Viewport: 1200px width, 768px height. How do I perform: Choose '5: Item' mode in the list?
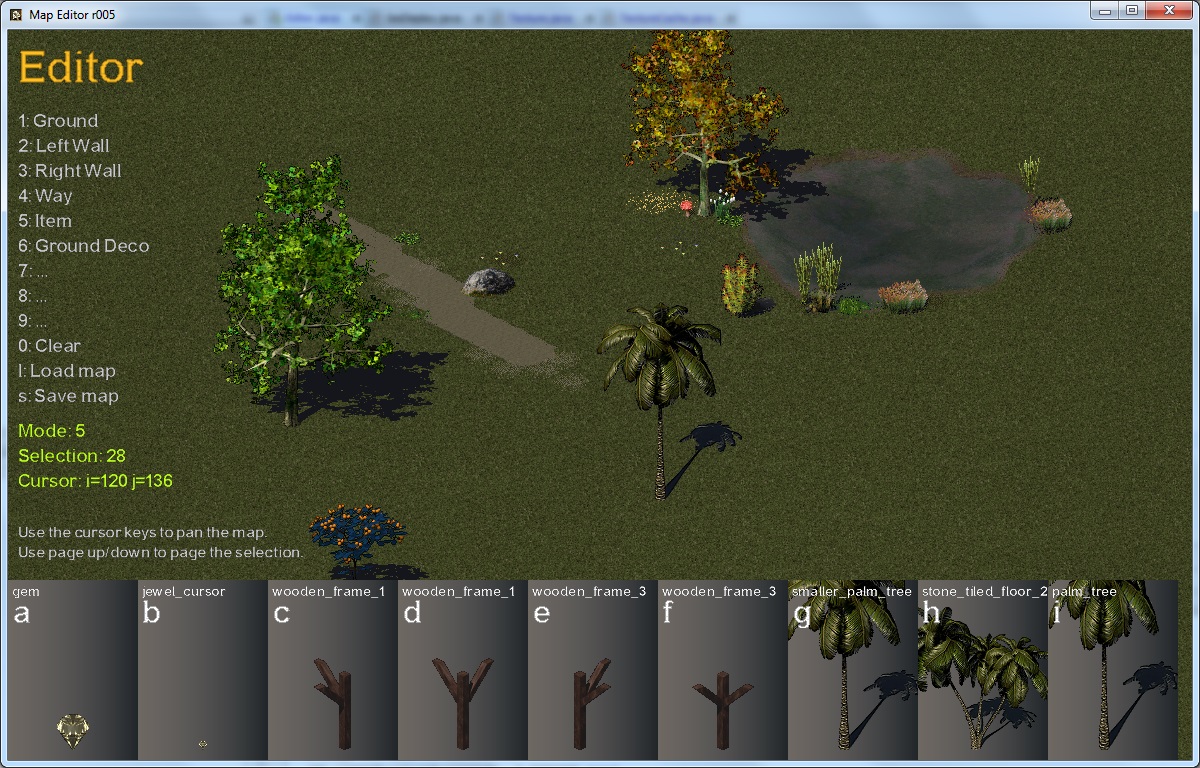[x=45, y=221]
